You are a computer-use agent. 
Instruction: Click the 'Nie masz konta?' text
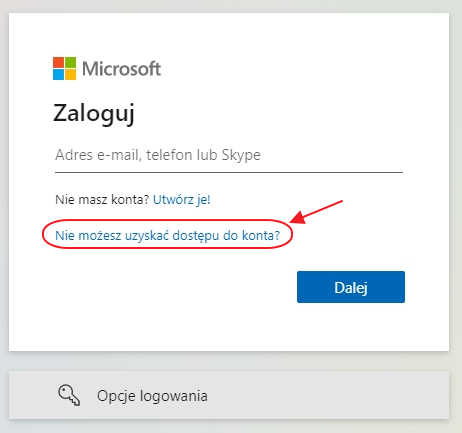(x=102, y=200)
